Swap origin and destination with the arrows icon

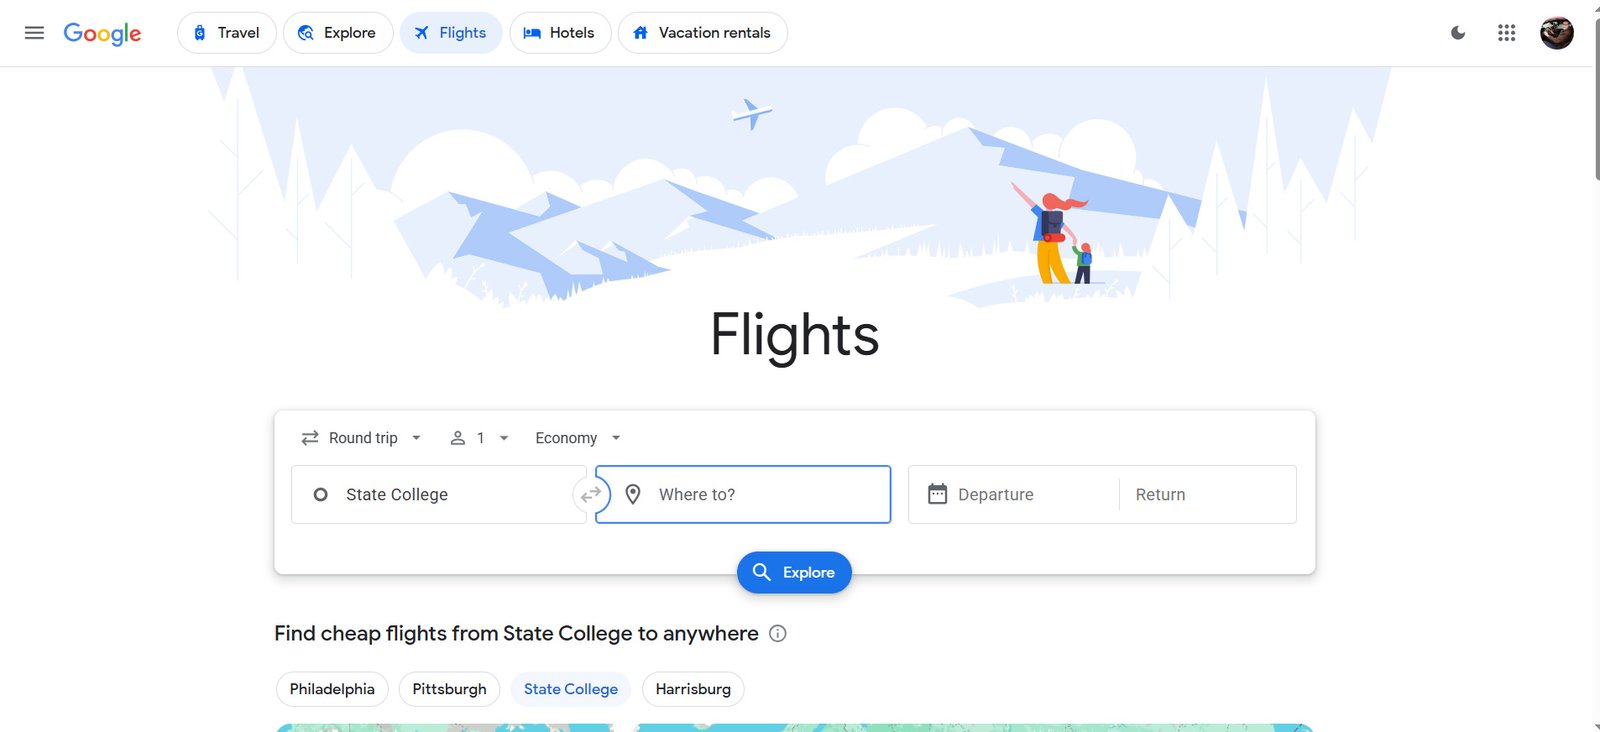[x=591, y=494]
